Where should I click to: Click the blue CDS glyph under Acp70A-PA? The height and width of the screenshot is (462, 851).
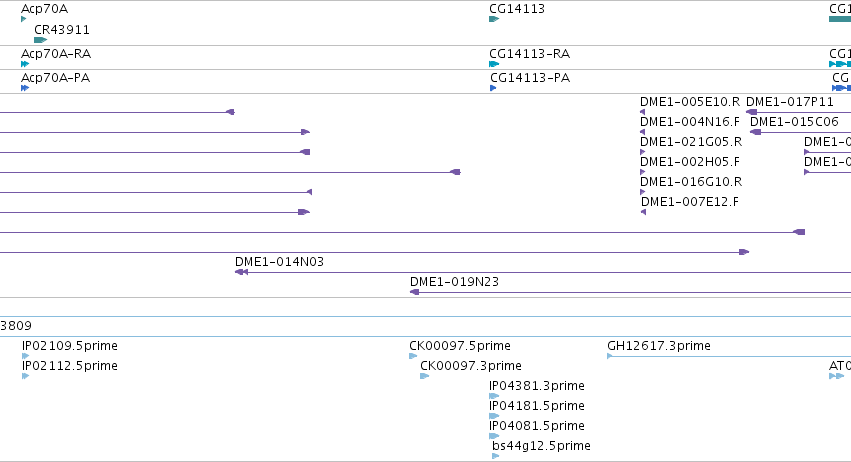[x=24, y=88]
